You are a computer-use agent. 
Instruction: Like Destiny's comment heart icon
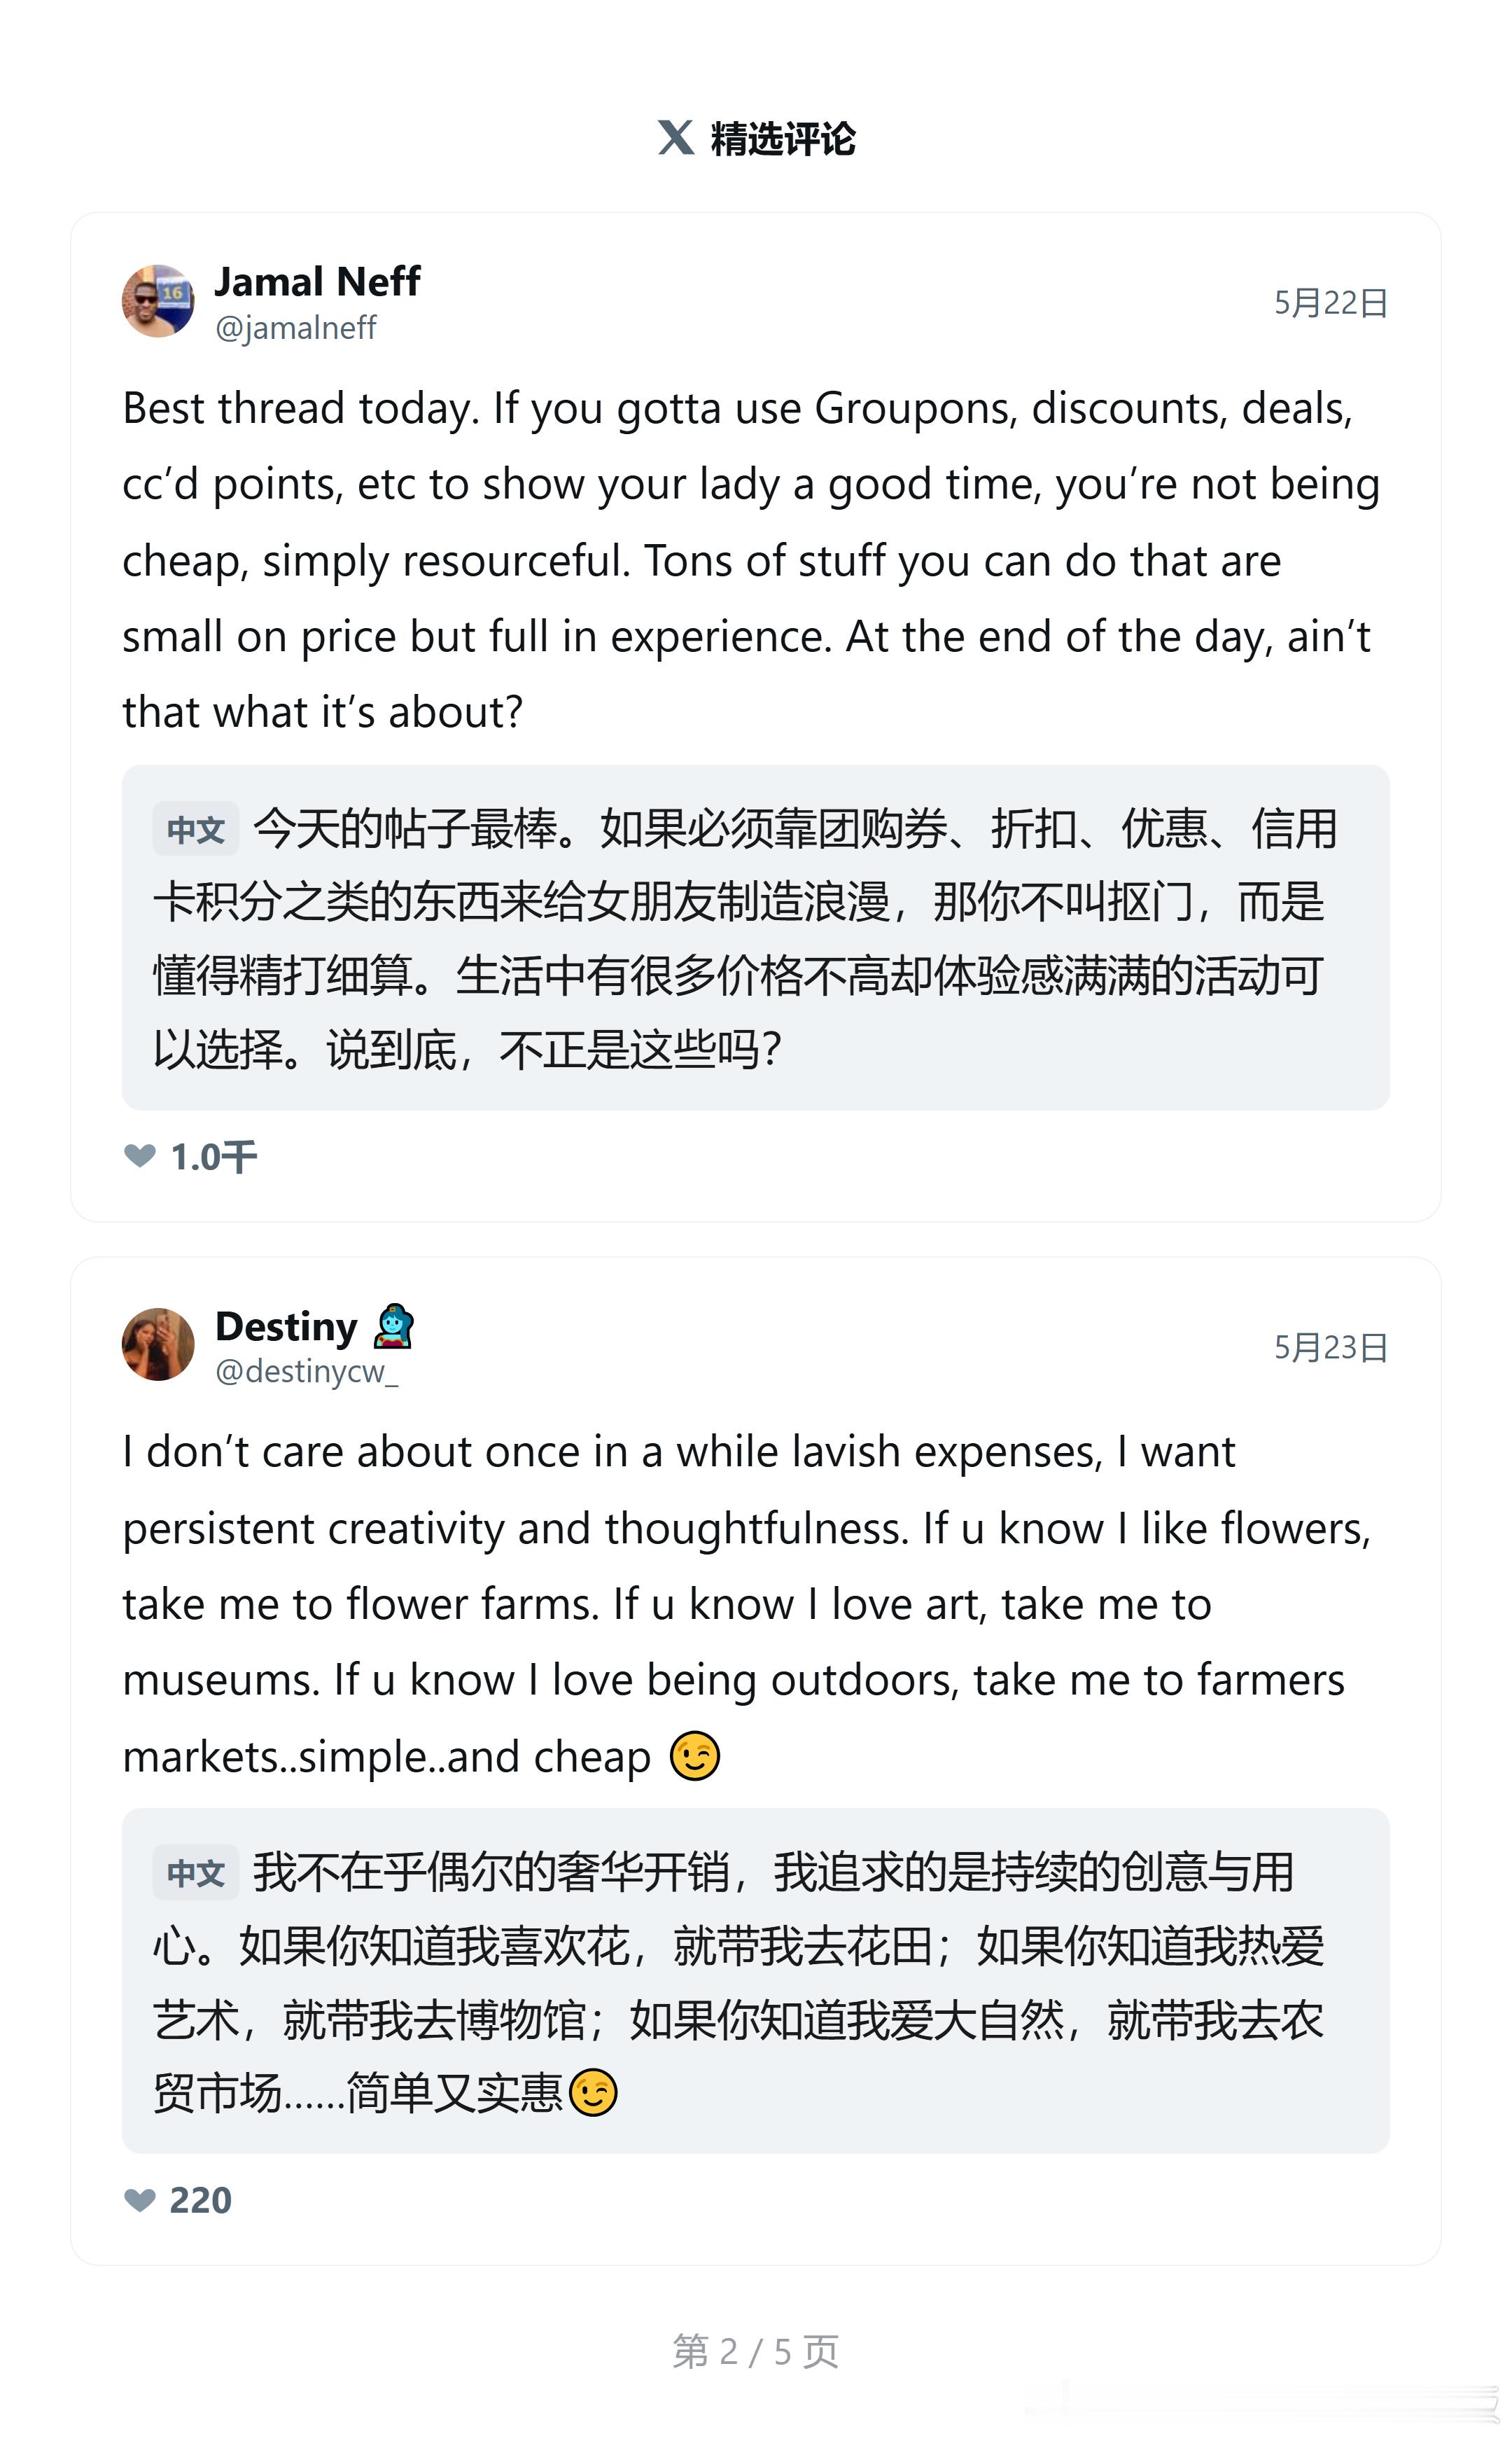point(140,2199)
